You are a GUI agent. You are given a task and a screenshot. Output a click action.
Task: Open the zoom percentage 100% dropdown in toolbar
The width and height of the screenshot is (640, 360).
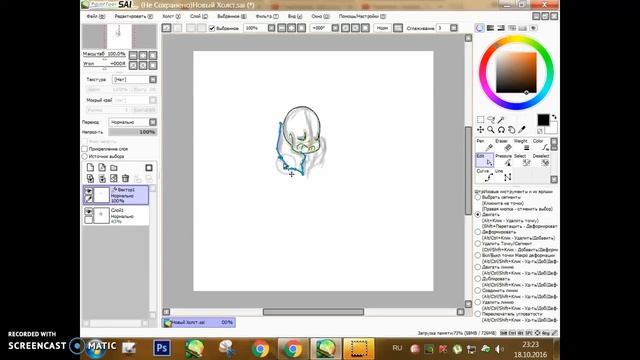point(271,28)
